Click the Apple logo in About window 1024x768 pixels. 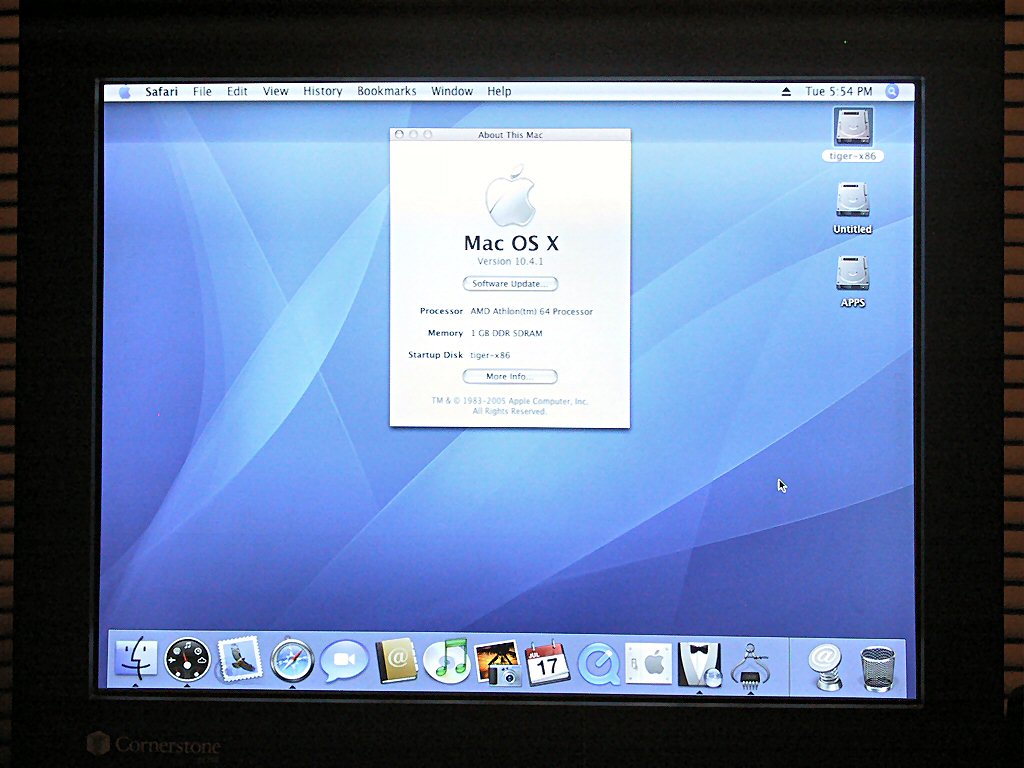tap(511, 195)
